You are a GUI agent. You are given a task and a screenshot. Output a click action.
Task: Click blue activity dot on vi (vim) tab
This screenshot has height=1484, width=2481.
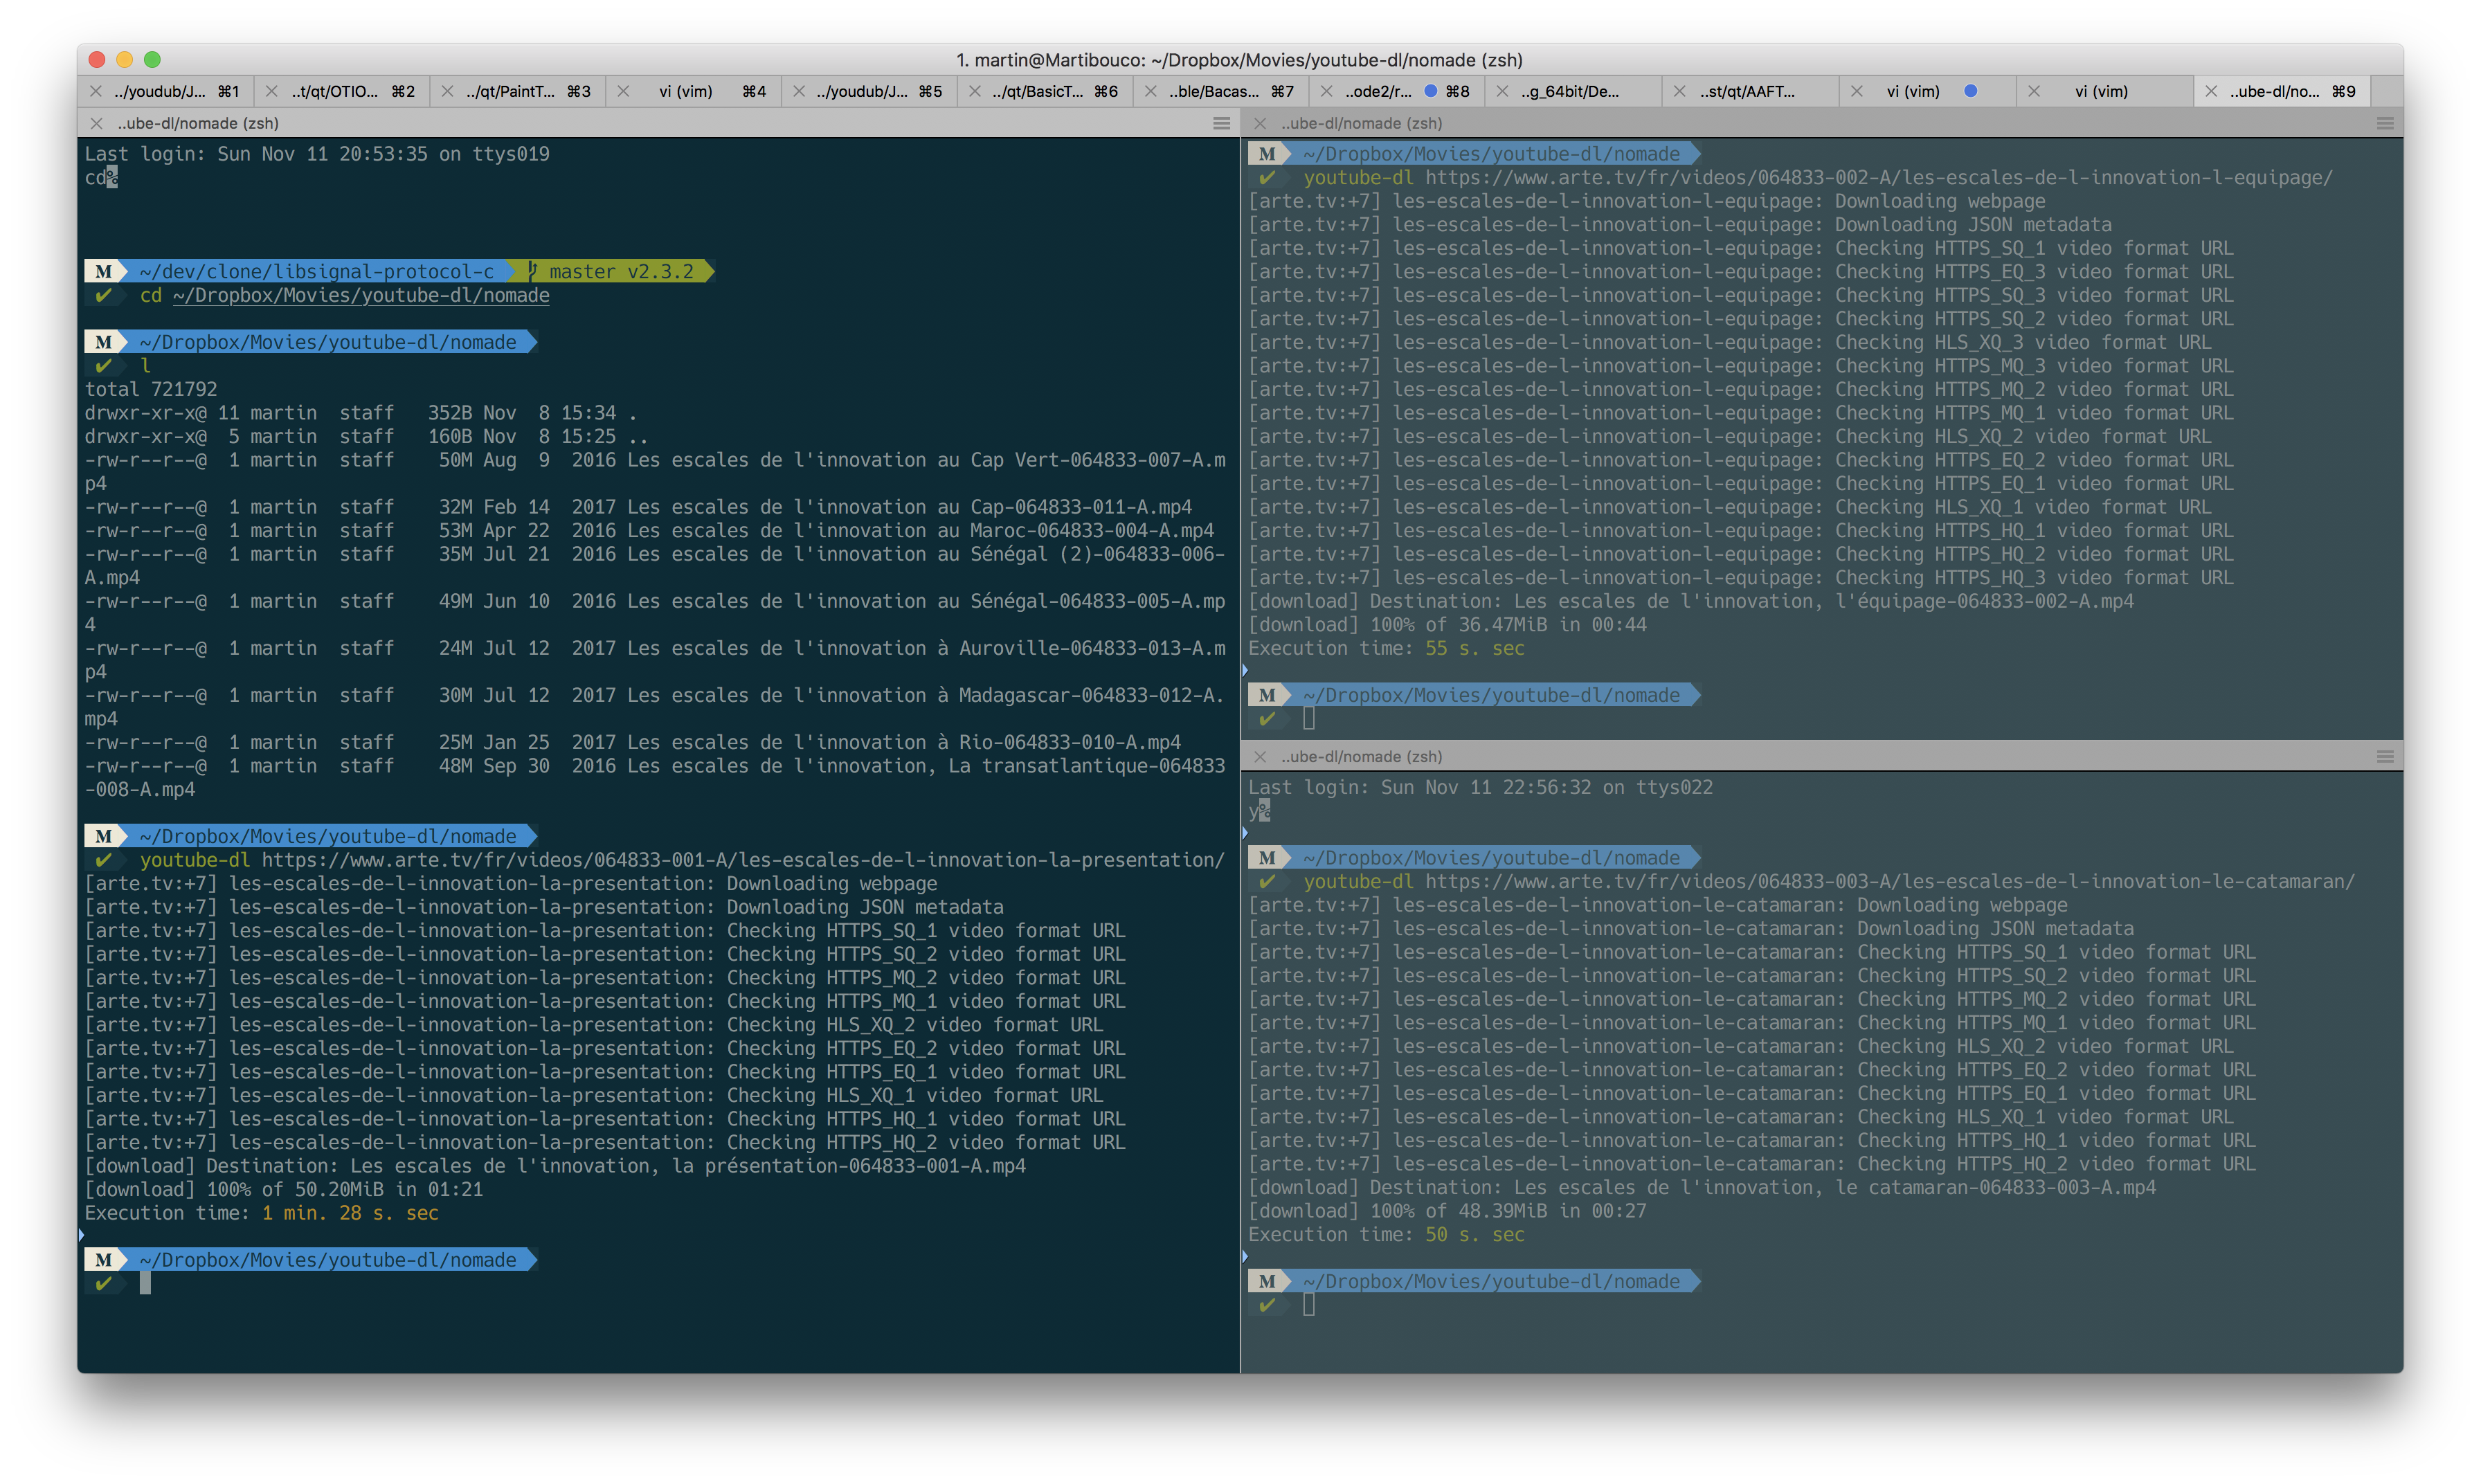[1970, 91]
